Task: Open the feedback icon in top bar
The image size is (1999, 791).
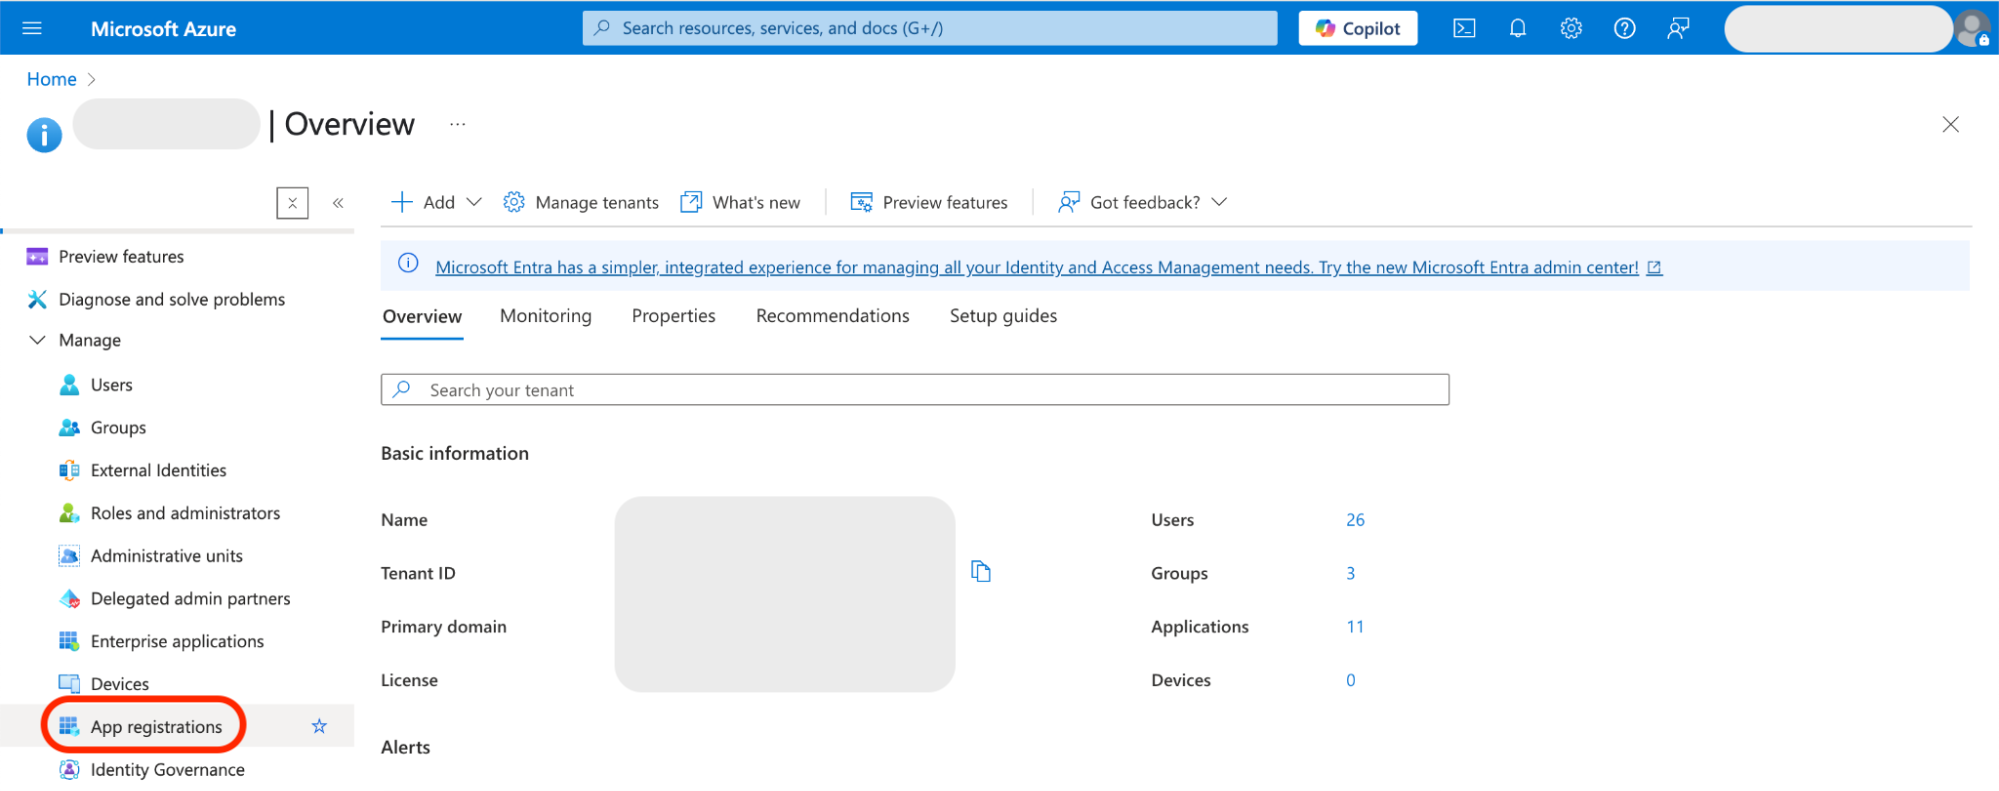Action: 1678,28
